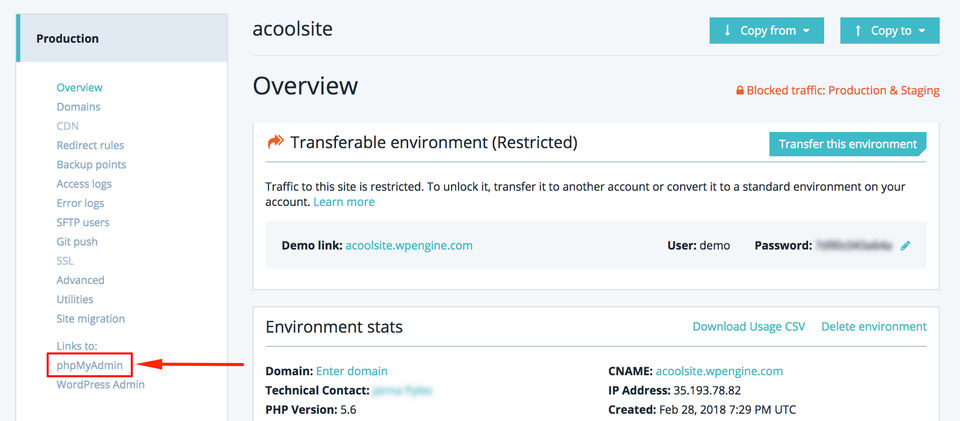Open Backup points page
This screenshot has height=421, width=960.
point(91,165)
